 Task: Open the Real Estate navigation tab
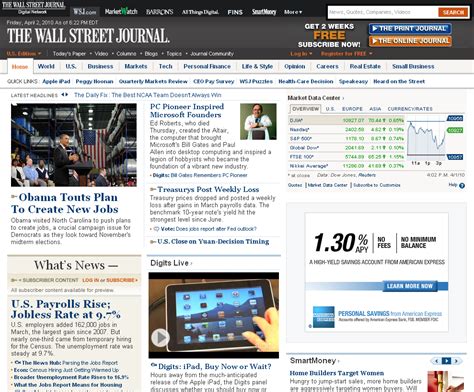point(365,66)
